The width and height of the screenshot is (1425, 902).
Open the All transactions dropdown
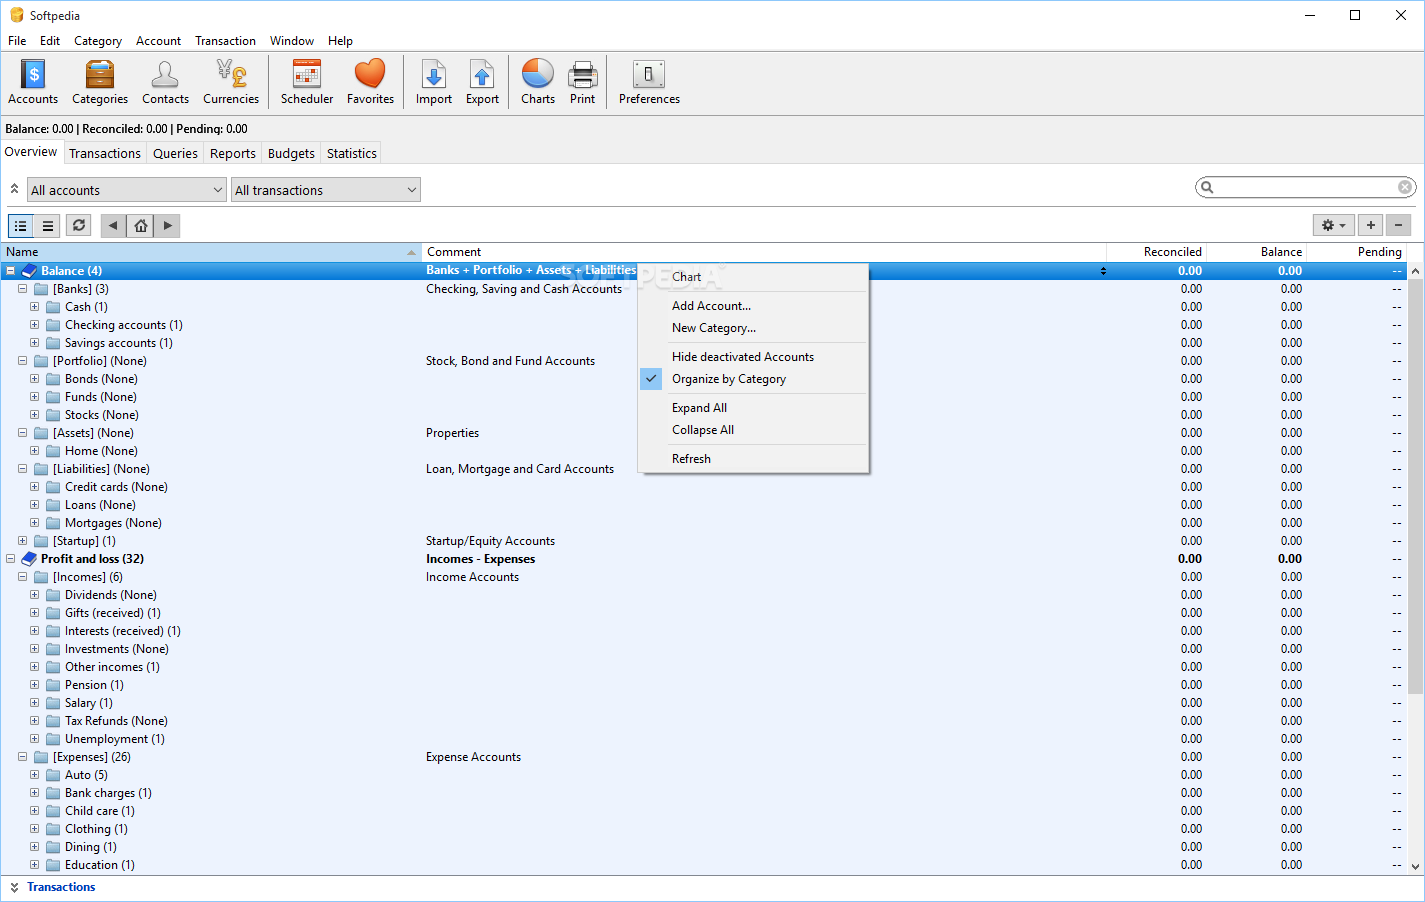tap(326, 190)
